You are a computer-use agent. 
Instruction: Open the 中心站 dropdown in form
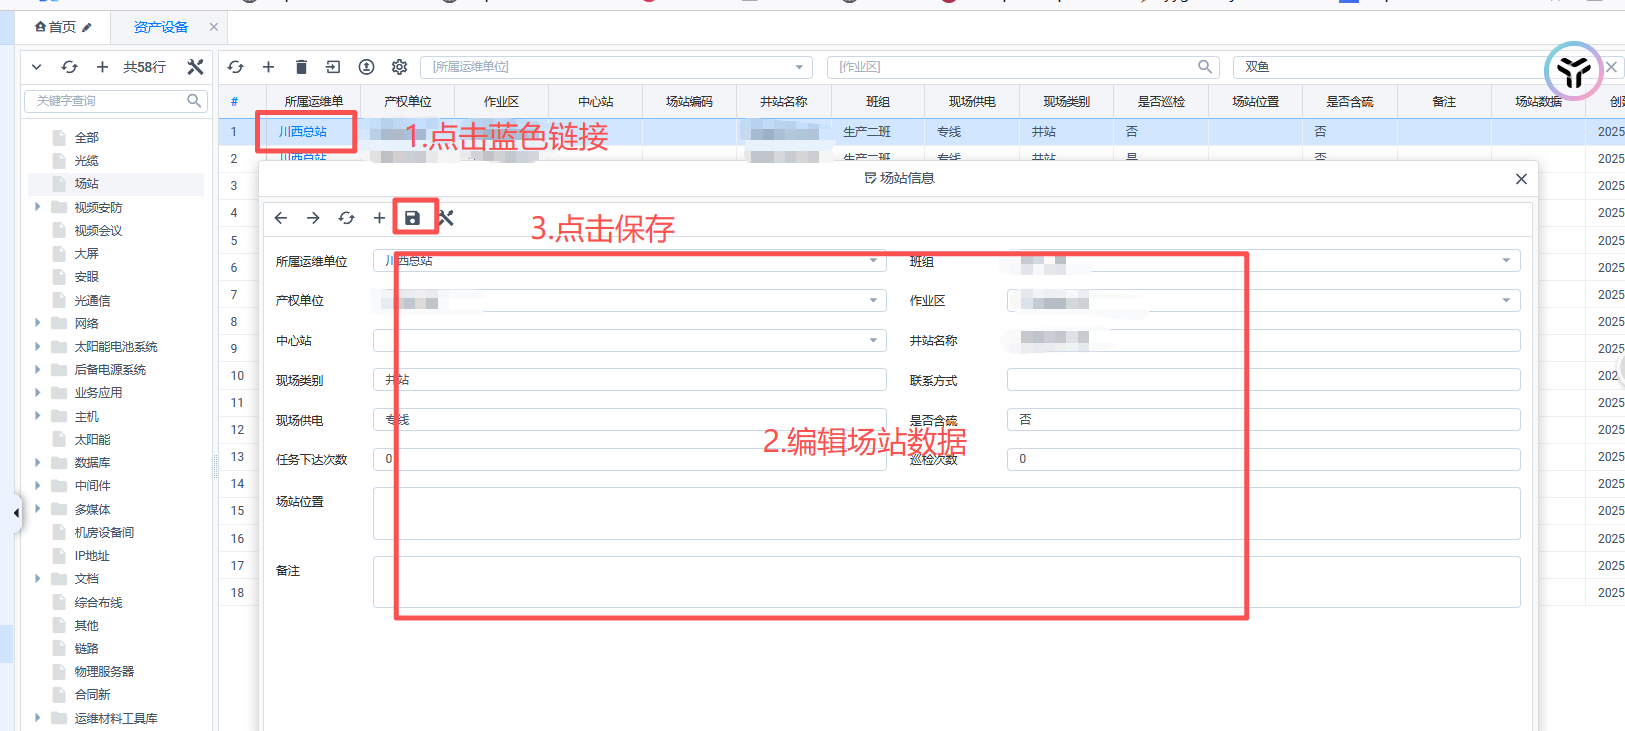point(873,340)
